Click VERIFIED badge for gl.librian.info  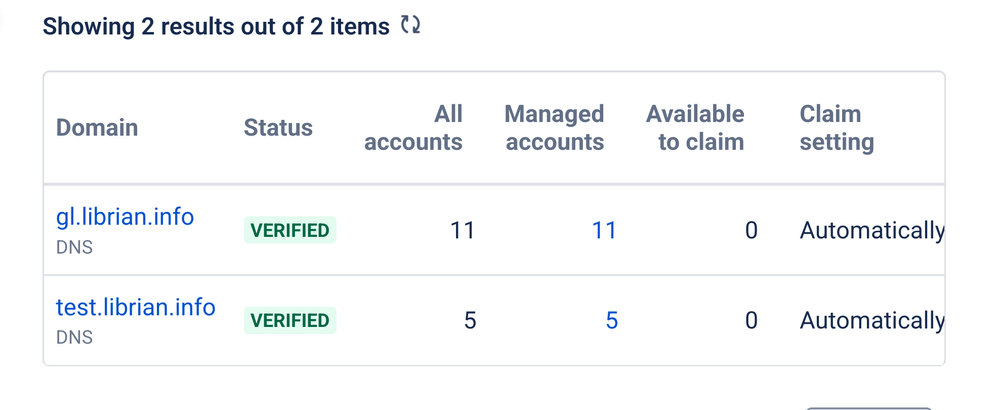click(x=290, y=230)
